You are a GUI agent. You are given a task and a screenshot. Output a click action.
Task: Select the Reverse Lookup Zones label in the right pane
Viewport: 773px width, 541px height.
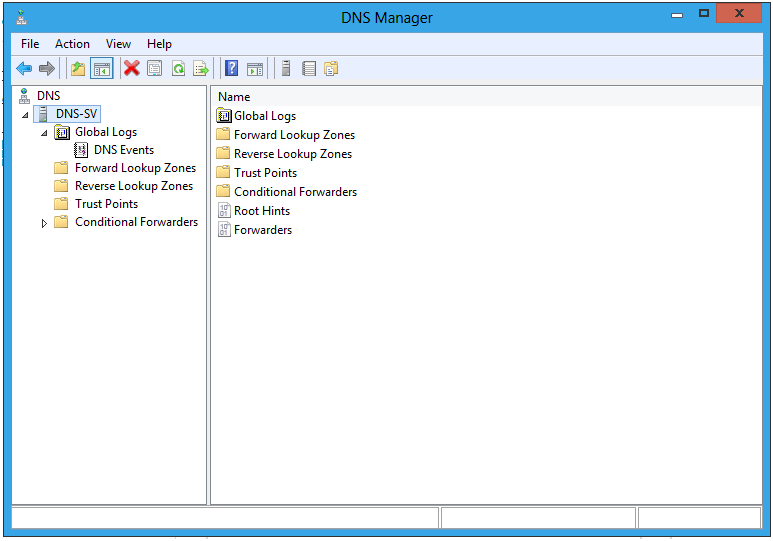pos(293,154)
